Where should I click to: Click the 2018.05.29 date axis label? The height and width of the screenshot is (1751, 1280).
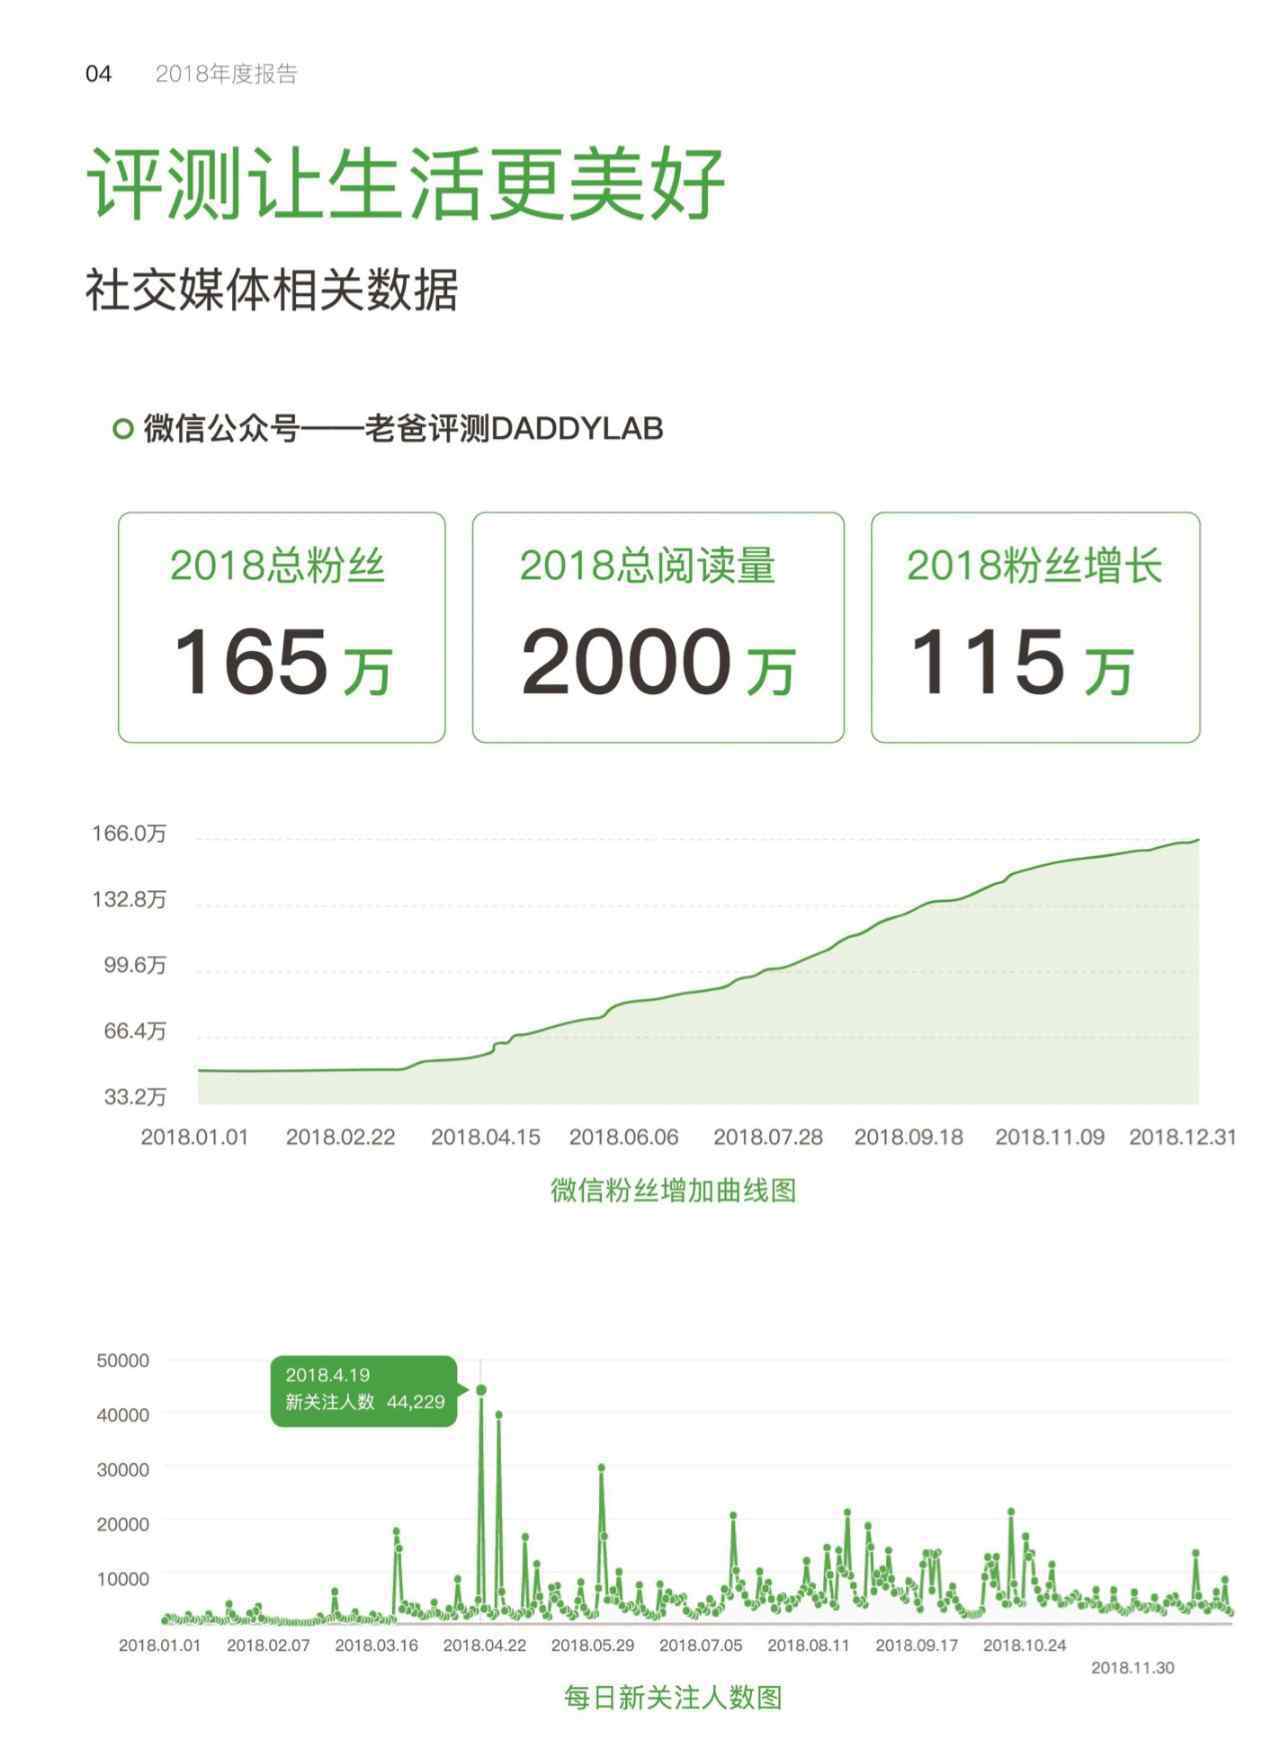tap(592, 1645)
